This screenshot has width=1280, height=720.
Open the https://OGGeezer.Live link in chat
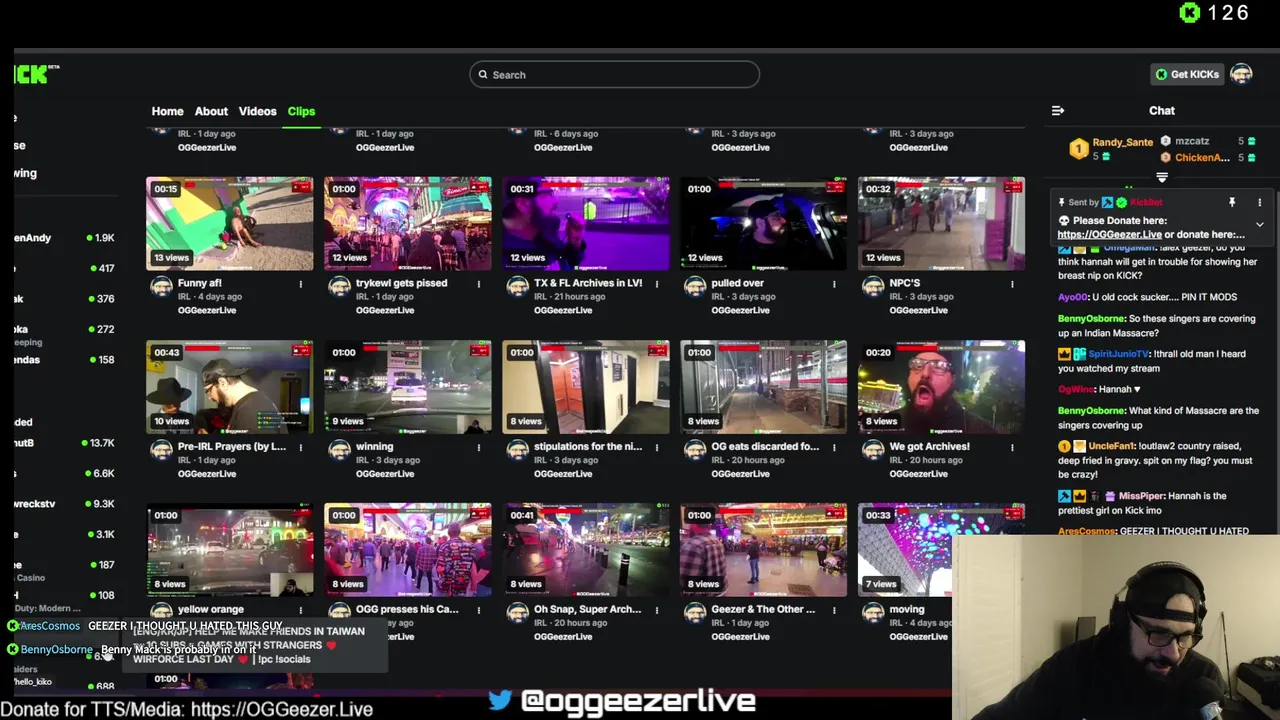point(1109,235)
